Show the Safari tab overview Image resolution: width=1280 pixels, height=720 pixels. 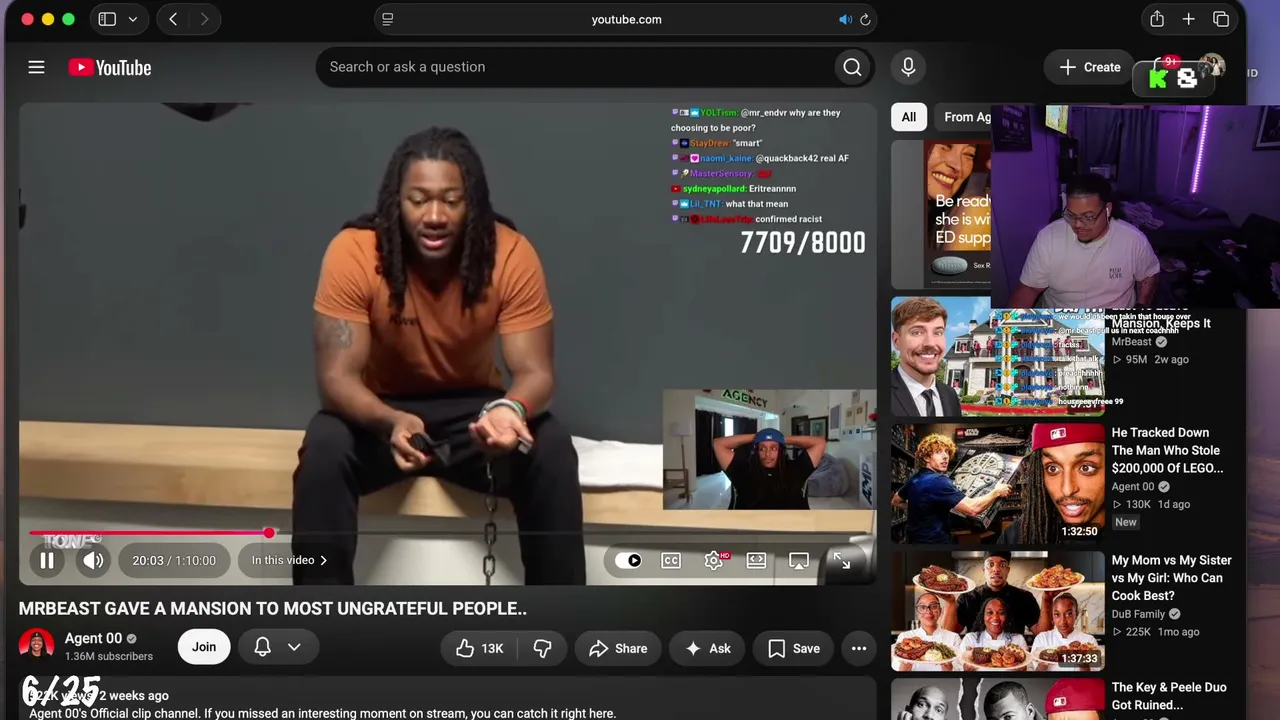click(1221, 19)
